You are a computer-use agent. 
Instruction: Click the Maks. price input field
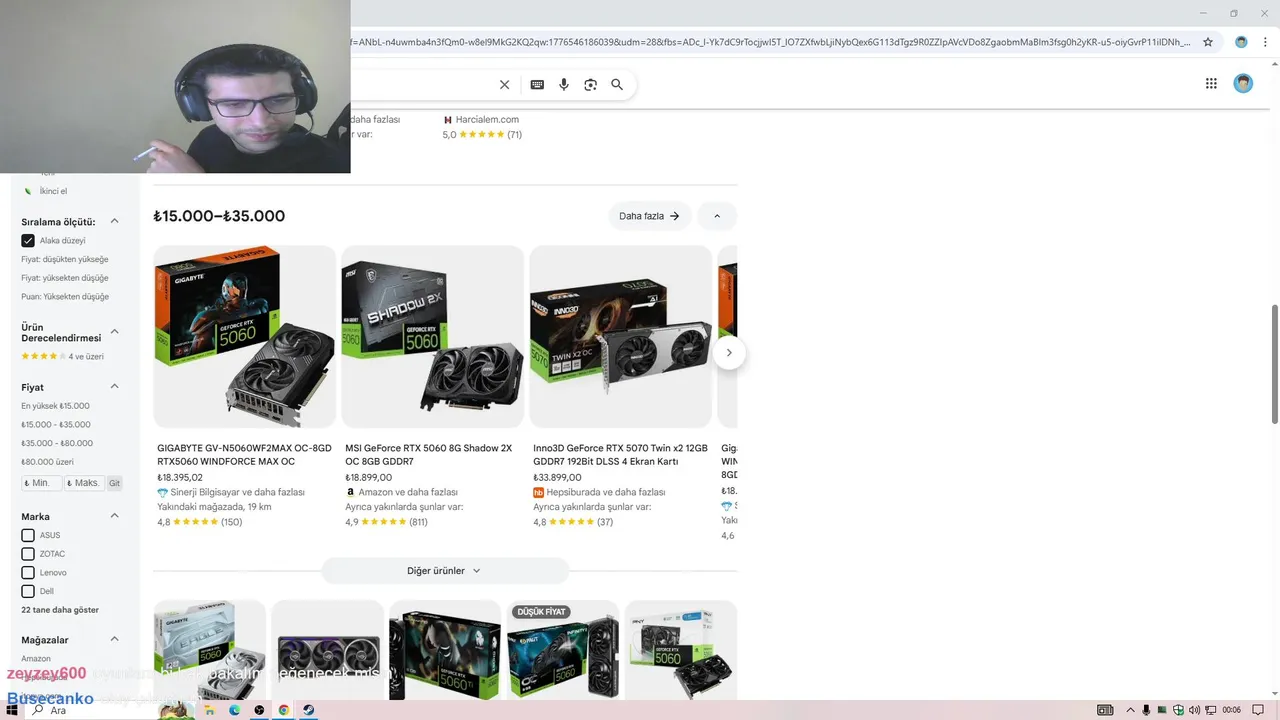click(84, 483)
